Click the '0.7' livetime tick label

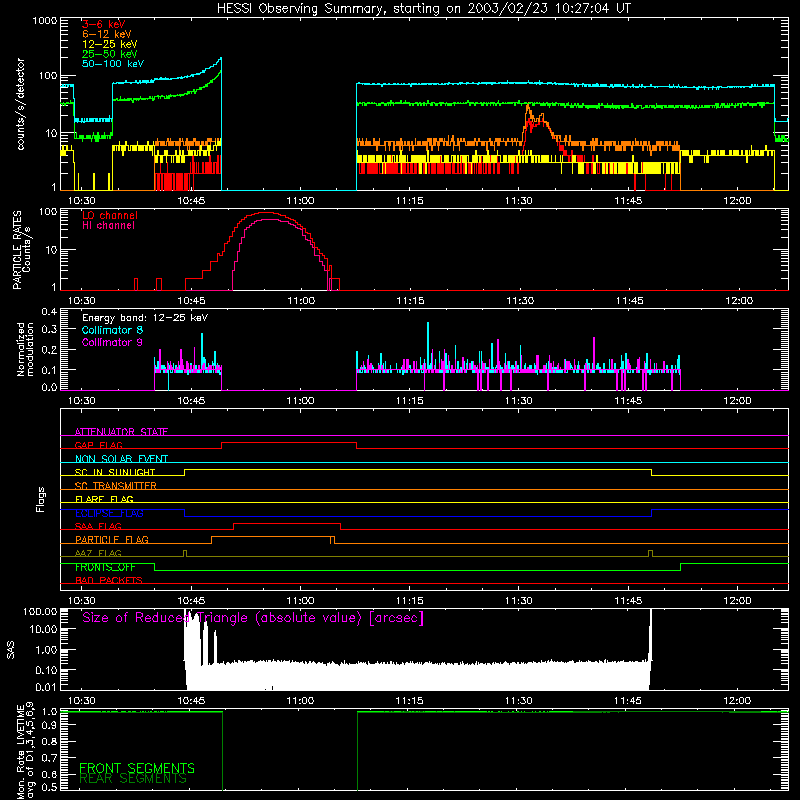(x=49, y=757)
